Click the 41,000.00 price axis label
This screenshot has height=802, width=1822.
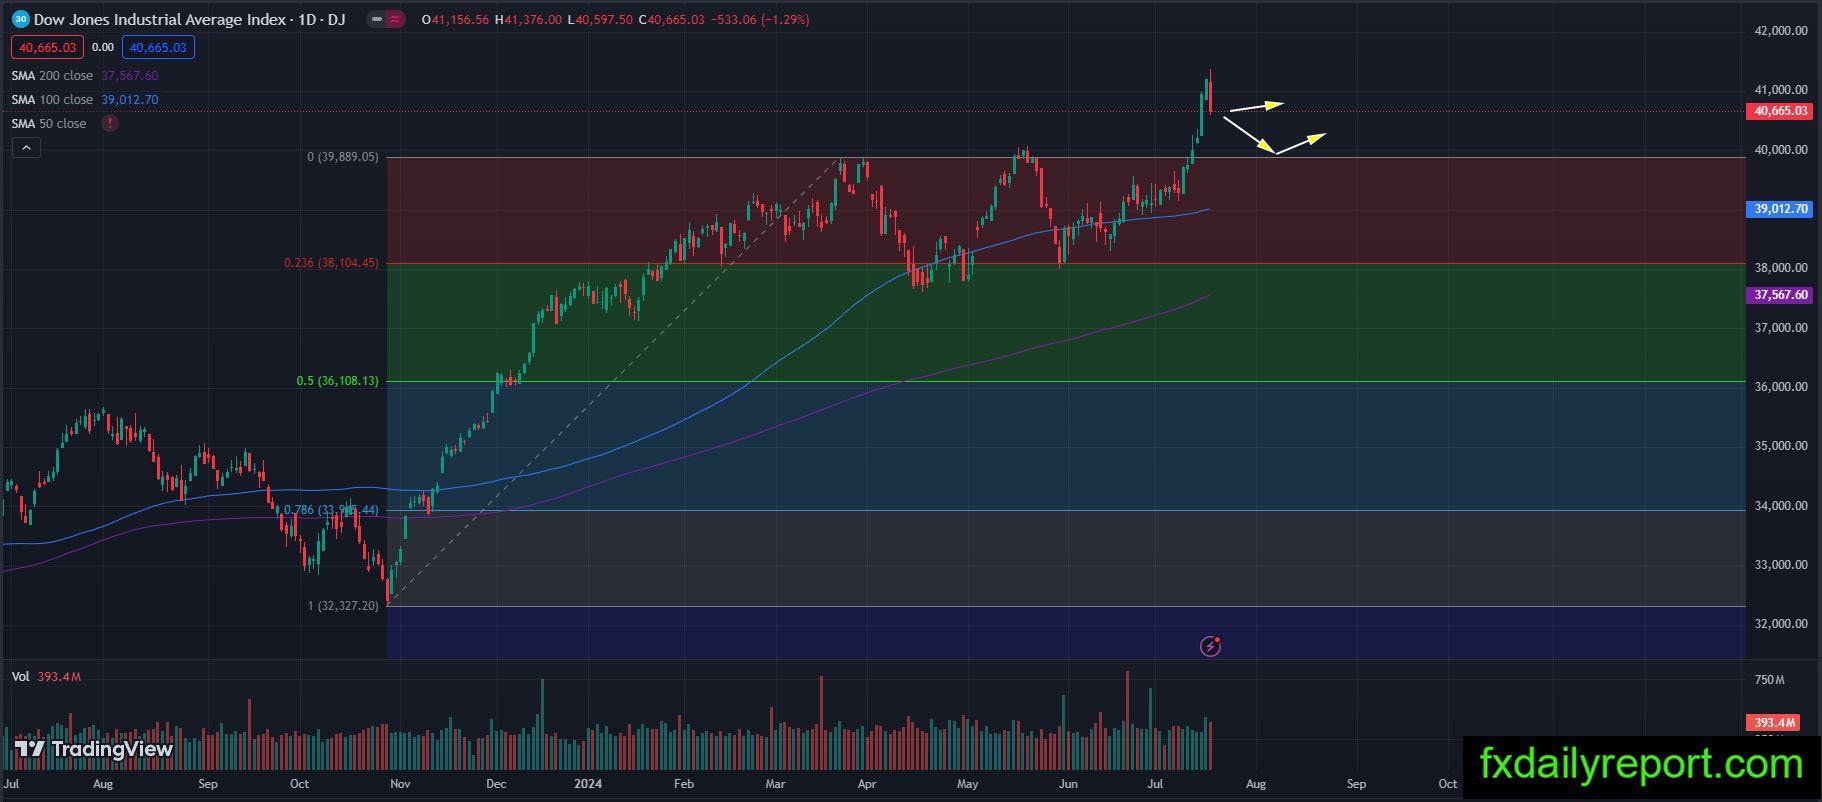point(1781,90)
